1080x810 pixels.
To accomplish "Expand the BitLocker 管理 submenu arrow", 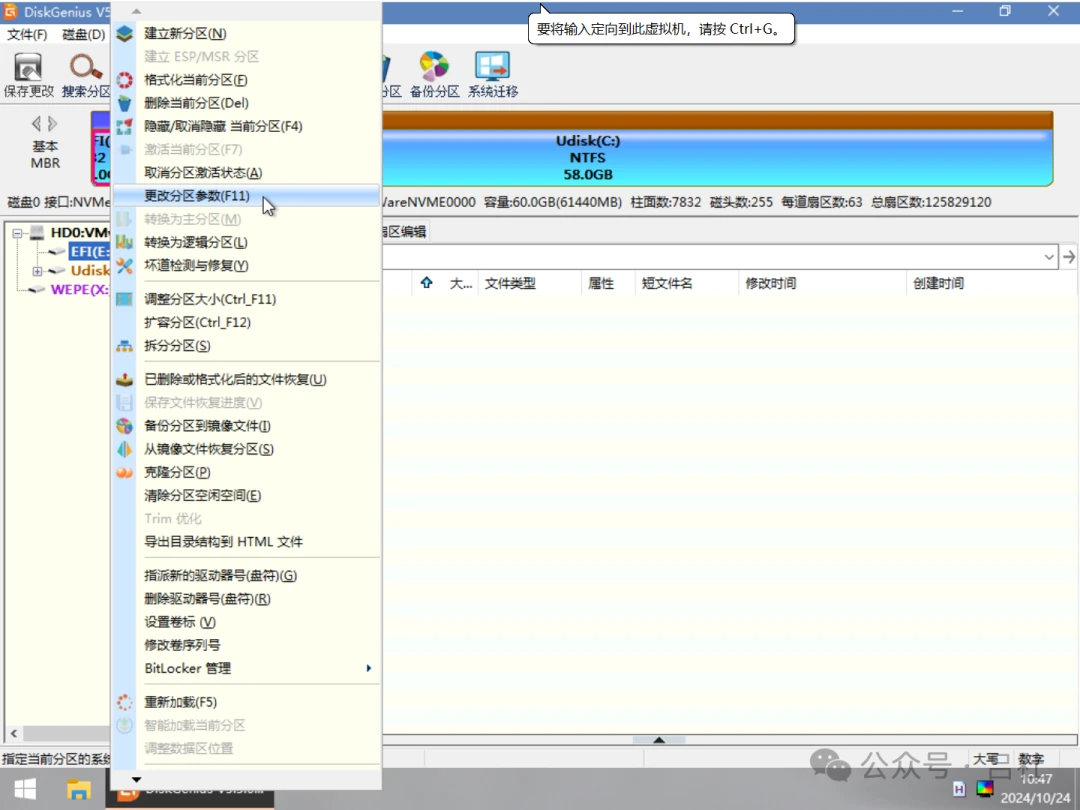I will point(369,668).
